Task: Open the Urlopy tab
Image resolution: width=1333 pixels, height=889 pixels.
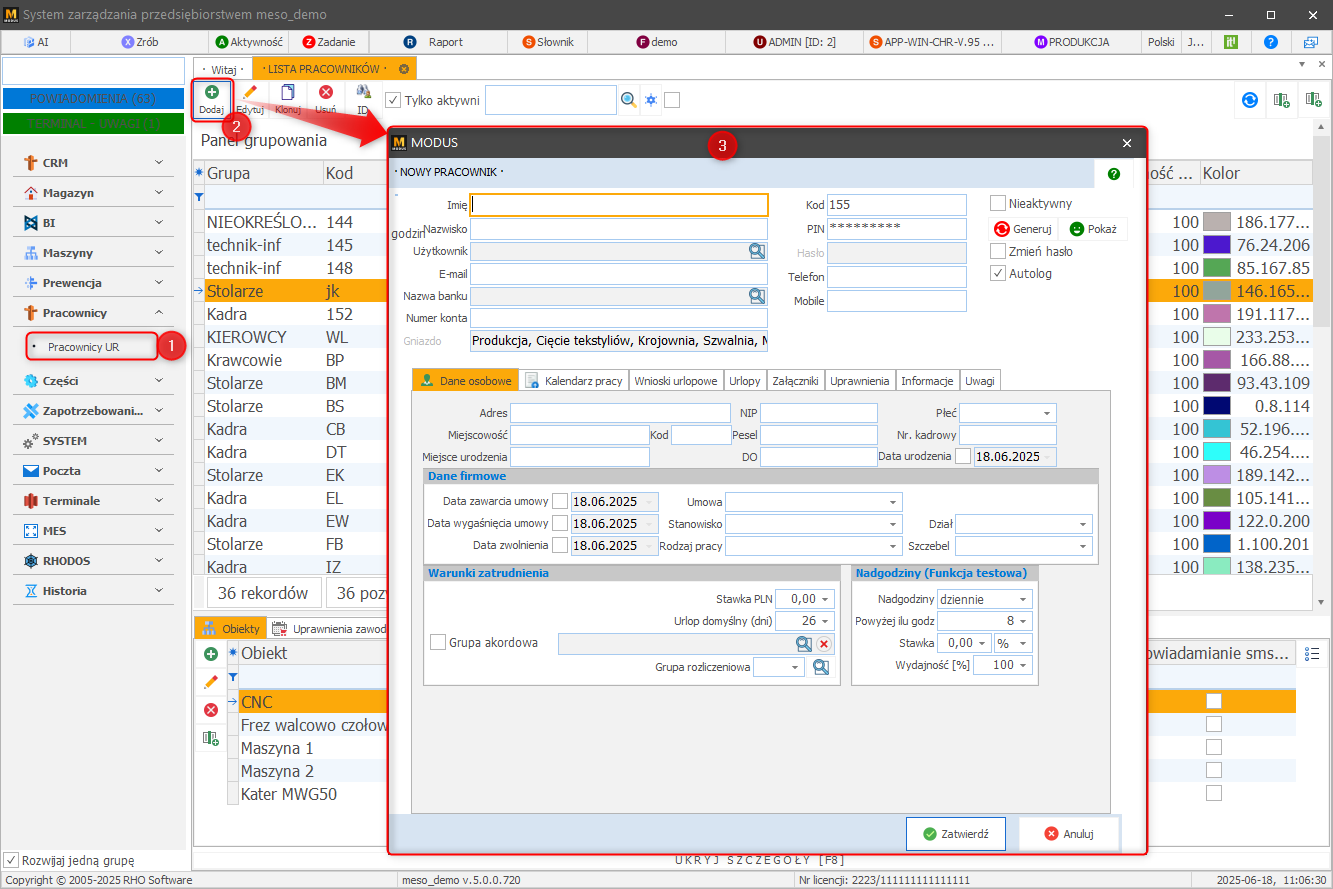Action: 744,381
